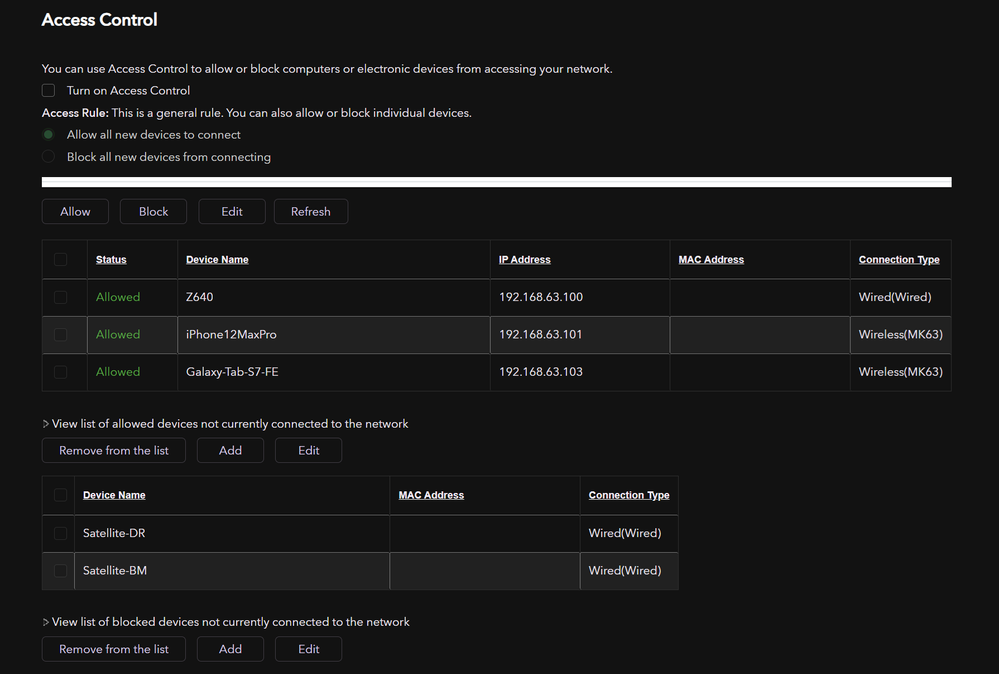Click MAC Address header in the Satellite table

pos(431,495)
